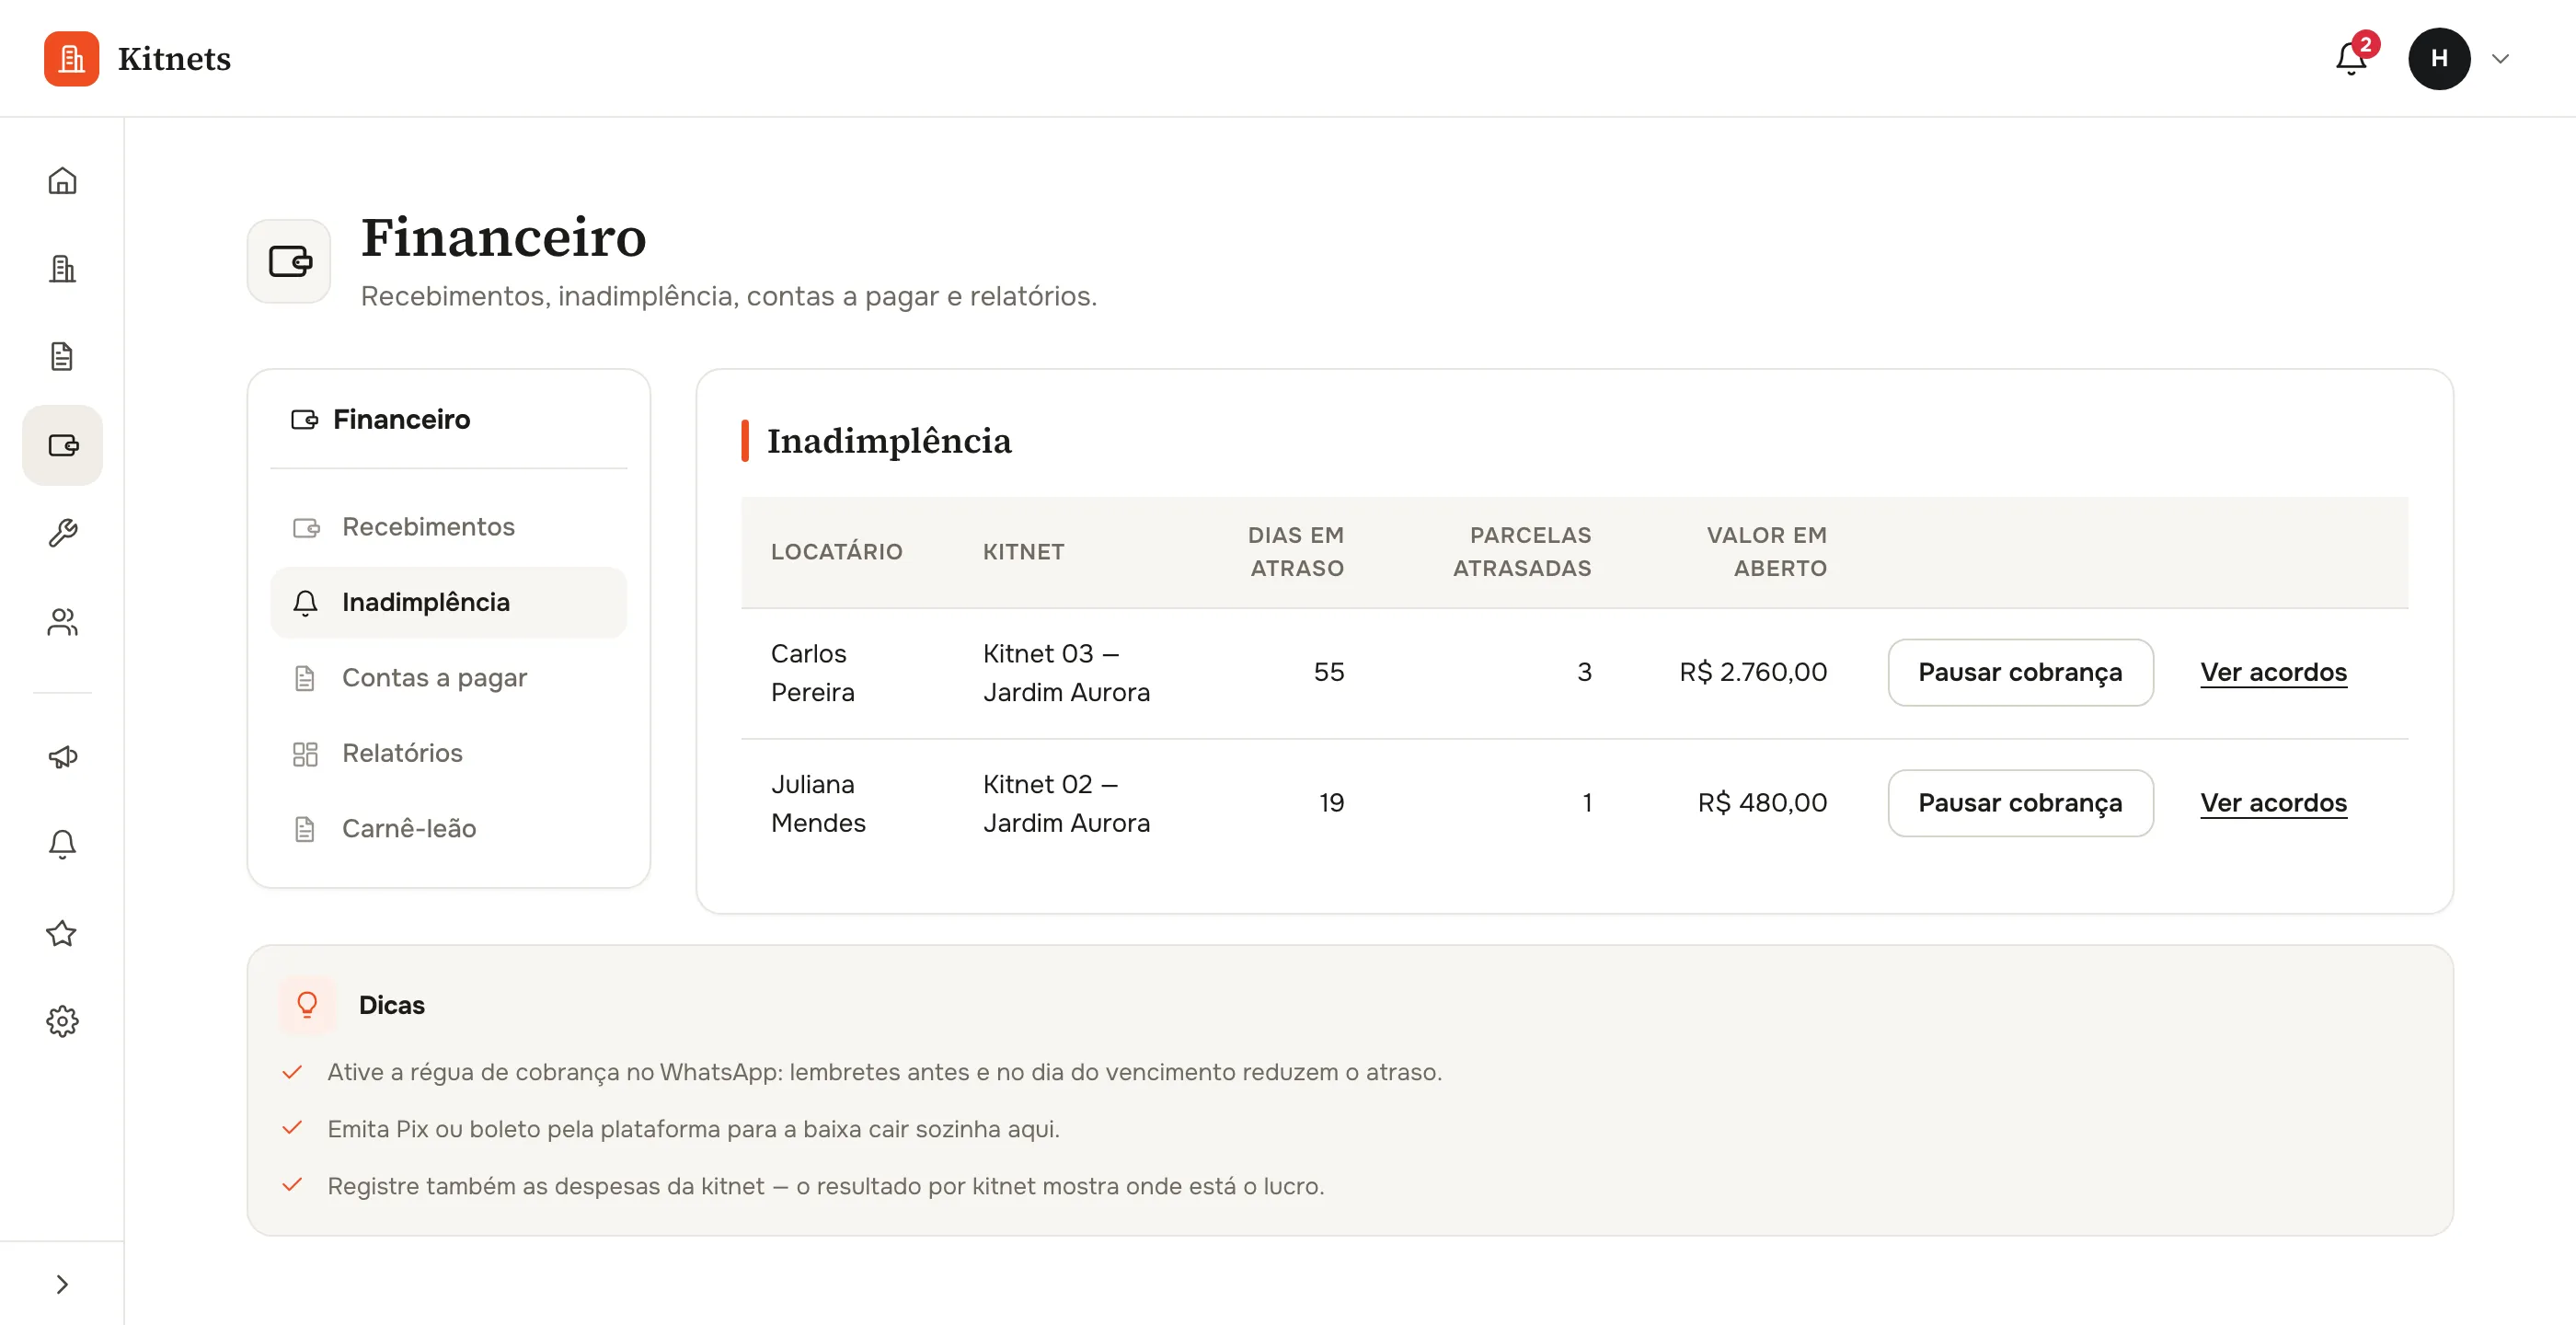The image size is (2576, 1325).
Task: Click the Locatário column header
Action: [836, 552]
